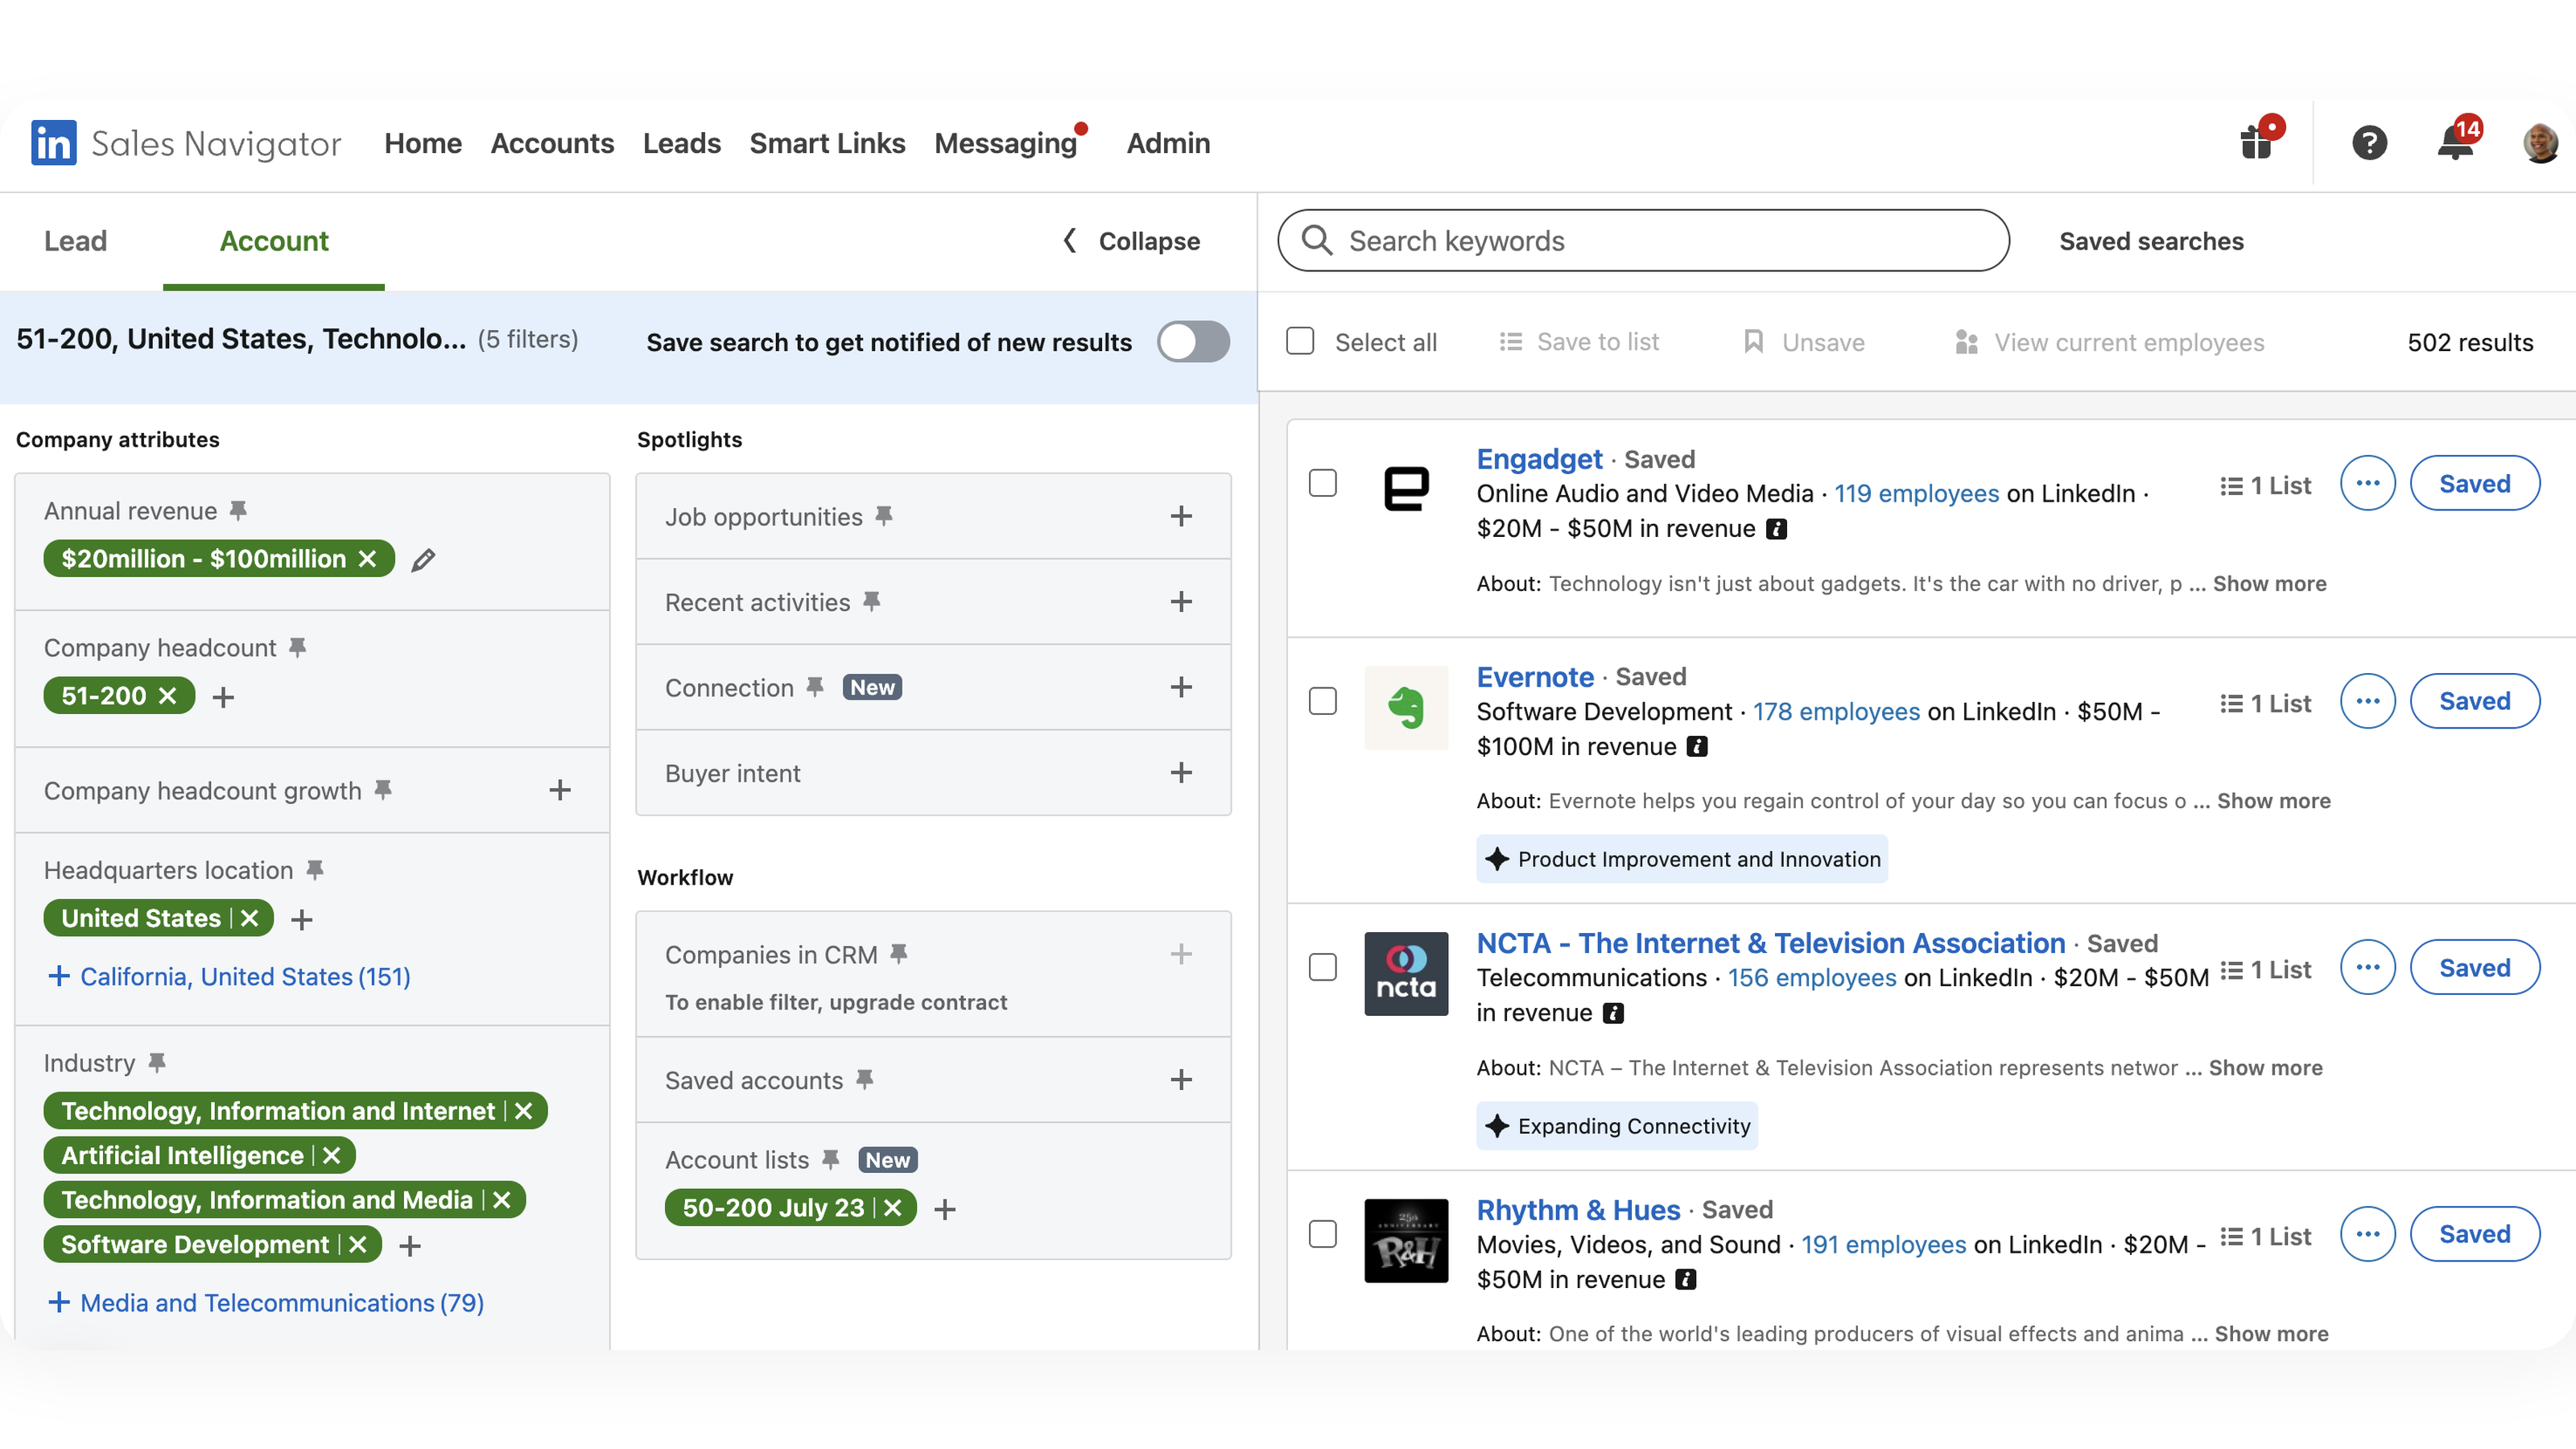
Task: Switch to the Lead tab
Action: [x=75, y=241]
